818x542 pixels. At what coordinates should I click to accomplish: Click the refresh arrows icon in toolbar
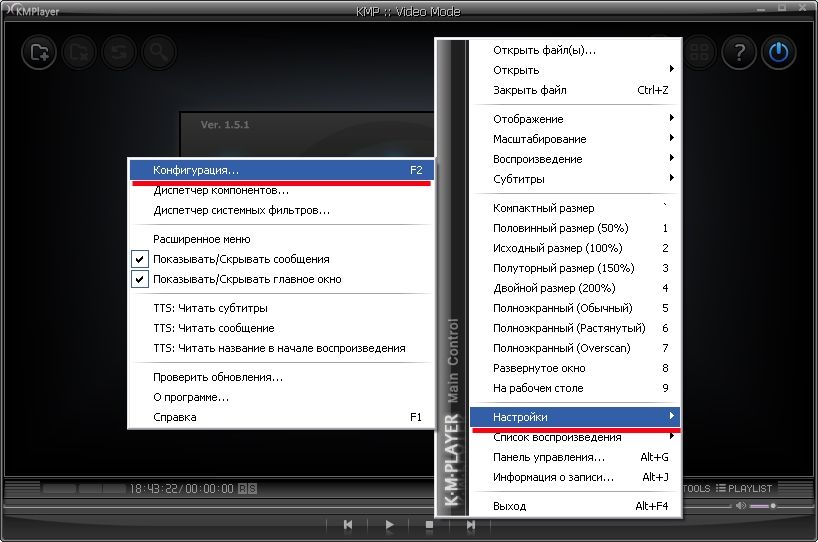119,52
